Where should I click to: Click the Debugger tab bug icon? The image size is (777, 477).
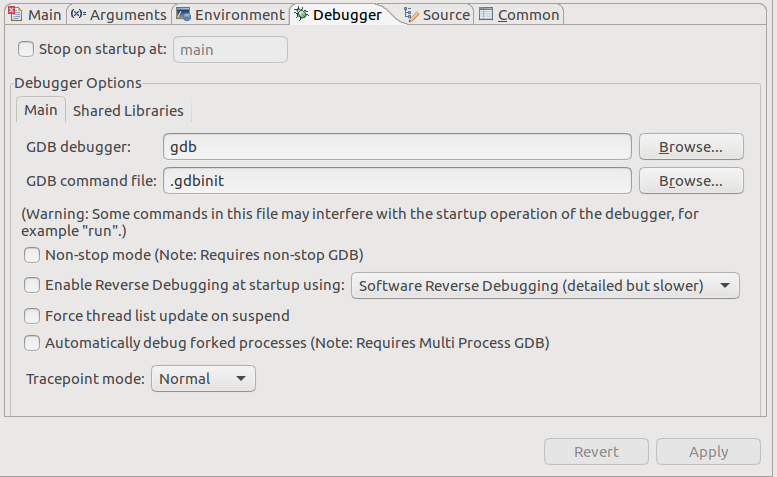coord(300,14)
